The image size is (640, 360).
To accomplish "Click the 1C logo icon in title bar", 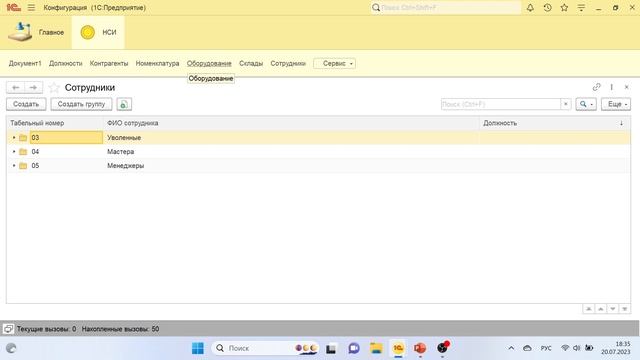I will [x=13, y=7].
